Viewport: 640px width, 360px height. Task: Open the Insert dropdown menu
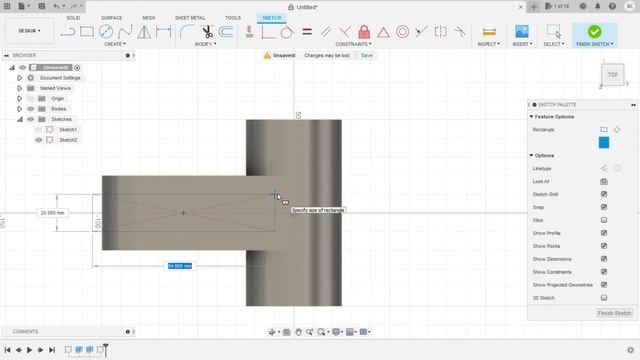coord(522,44)
